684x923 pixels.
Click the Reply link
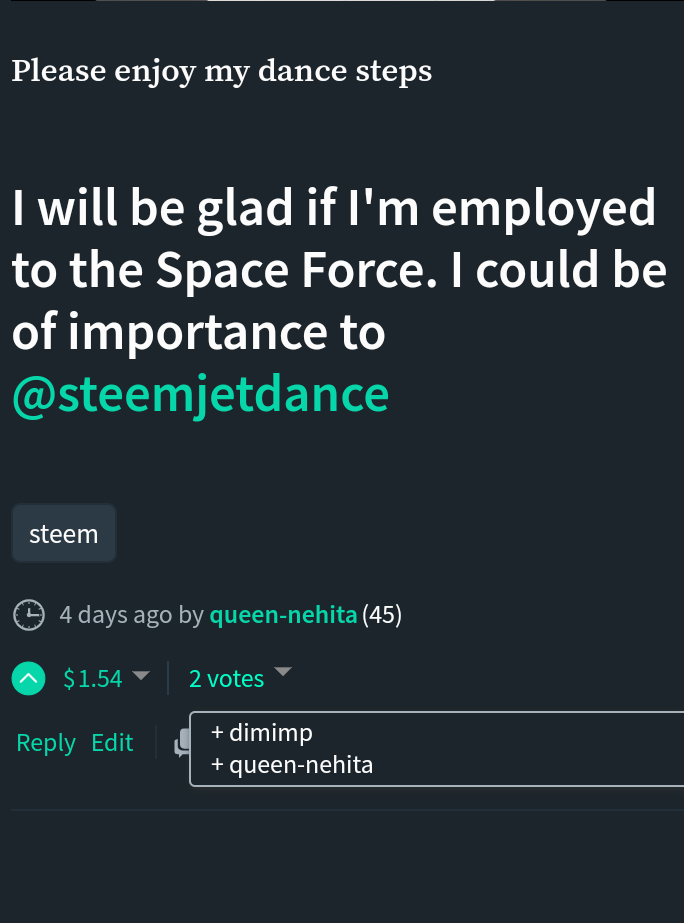pos(46,743)
